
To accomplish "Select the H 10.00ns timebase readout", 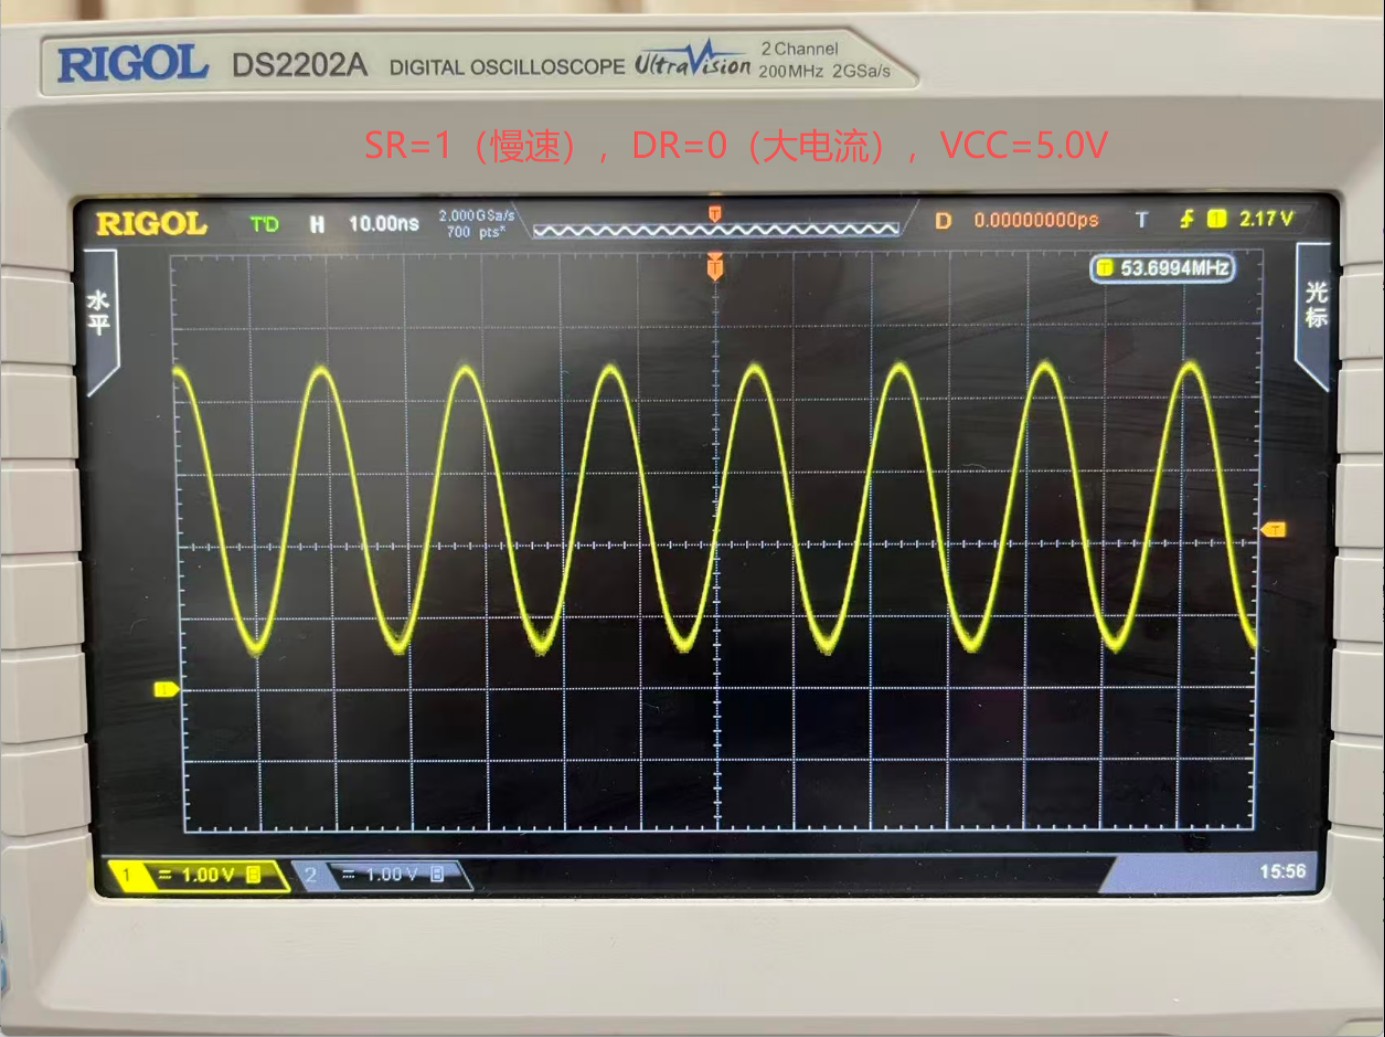I will pyautogui.click(x=364, y=224).
